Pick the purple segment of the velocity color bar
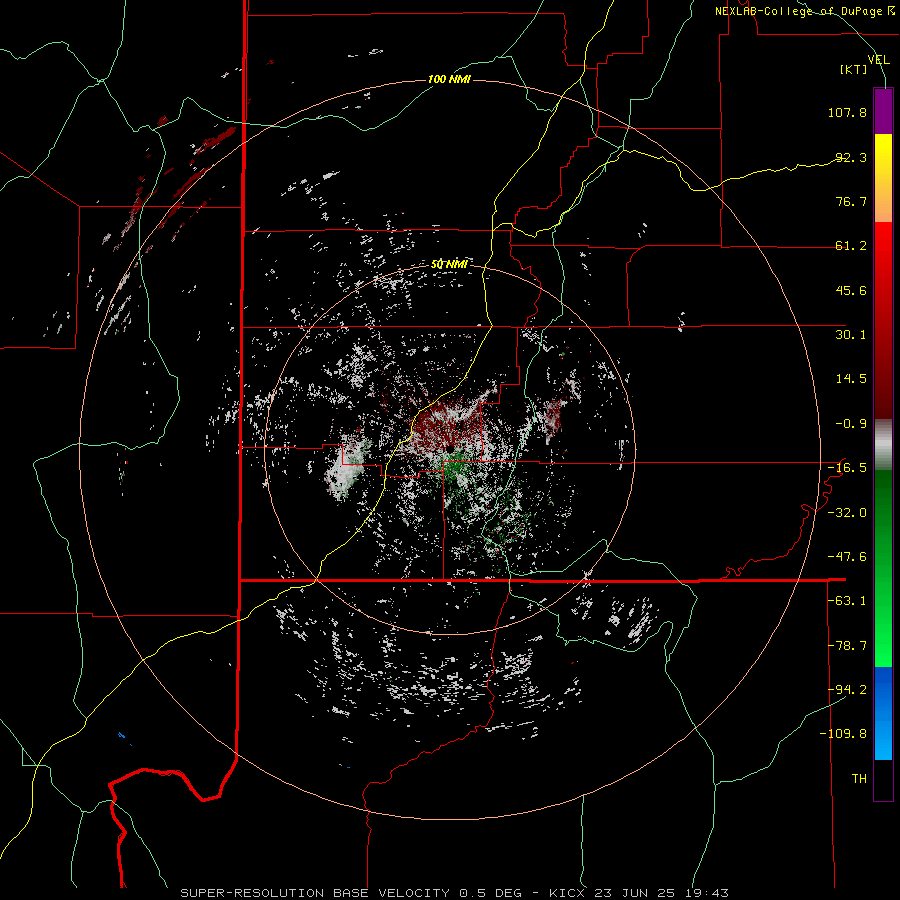Image resolution: width=900 pixels, height=900 pixels. click(x=883, y=111)
